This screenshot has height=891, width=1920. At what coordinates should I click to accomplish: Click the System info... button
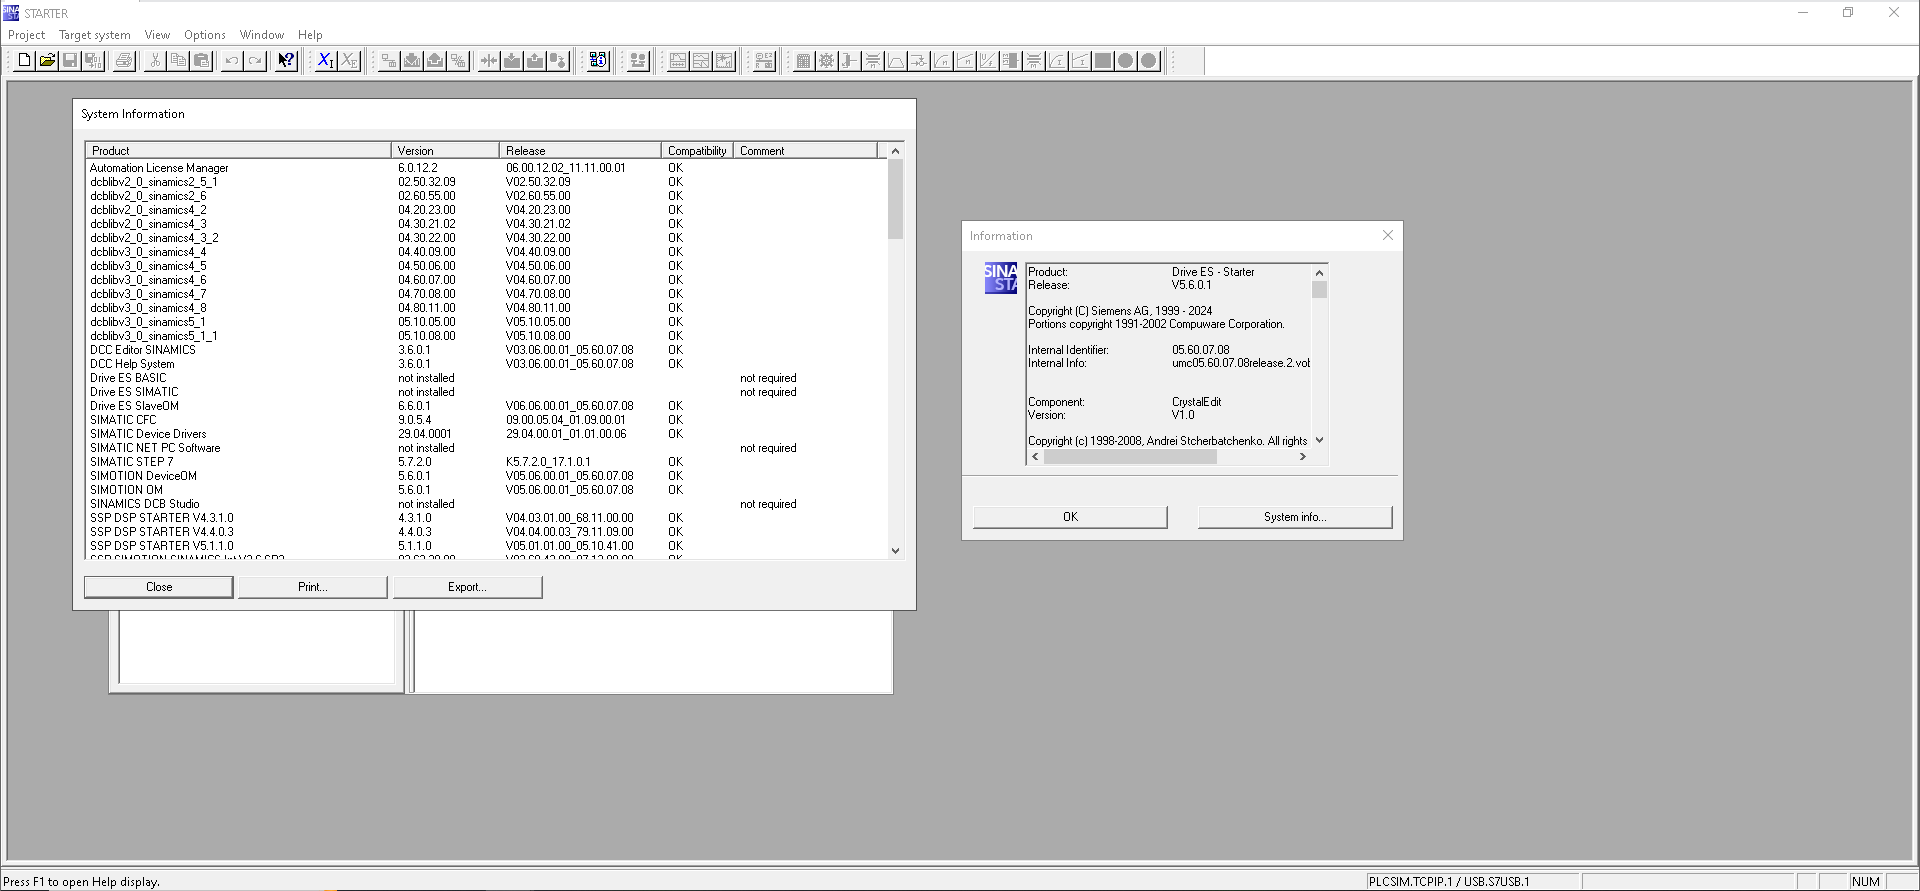tap(1294, 517)
